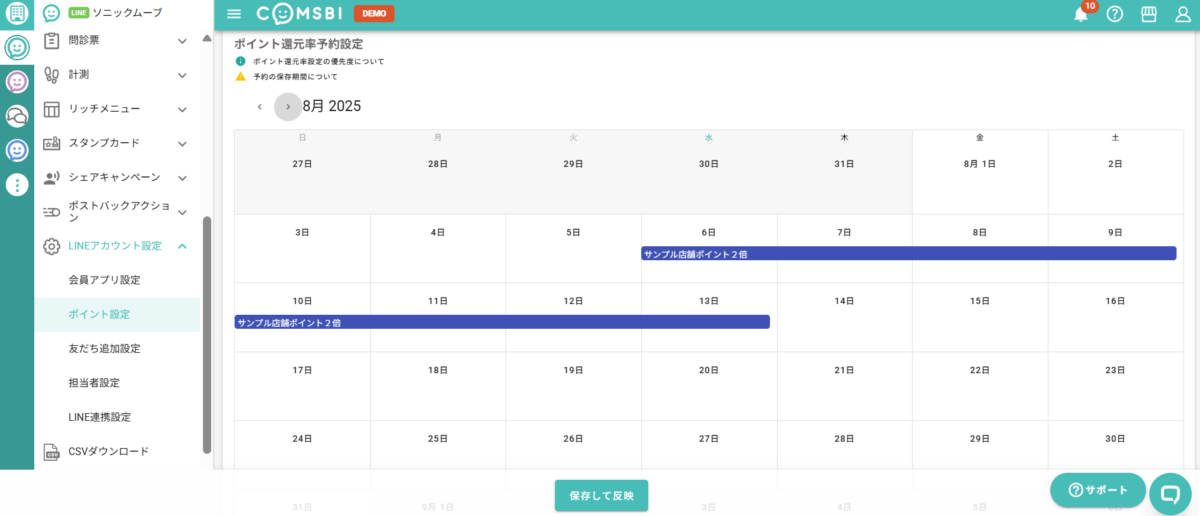Click the シェアキャンペーン person icon
This screenshot has height=516, width=1200.
52,178
